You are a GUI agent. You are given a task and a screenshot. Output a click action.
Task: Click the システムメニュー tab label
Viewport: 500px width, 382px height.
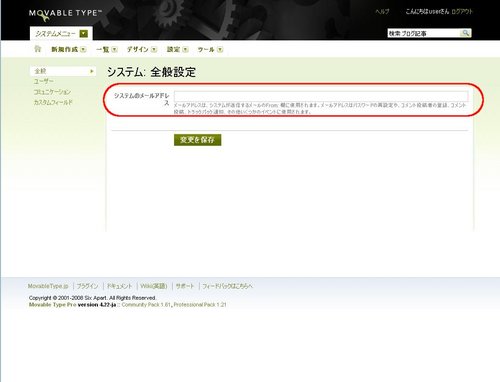coord(55,34)
